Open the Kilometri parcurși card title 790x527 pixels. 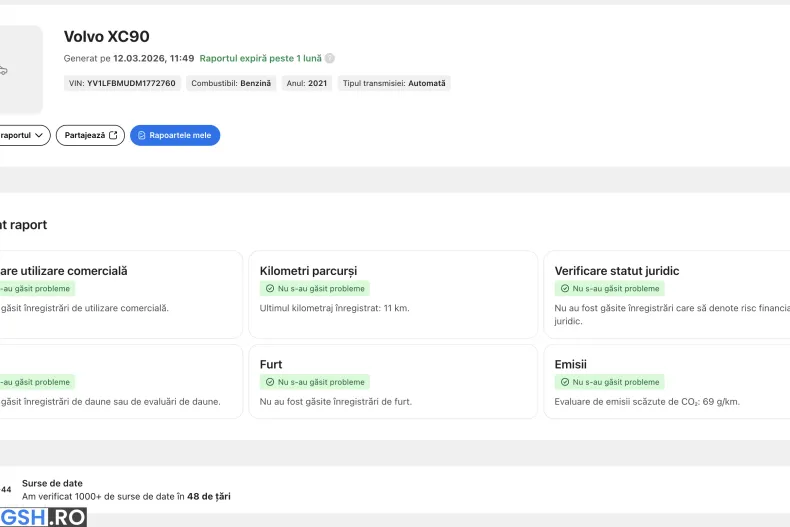pyautogui.click(x=308, y=271)
